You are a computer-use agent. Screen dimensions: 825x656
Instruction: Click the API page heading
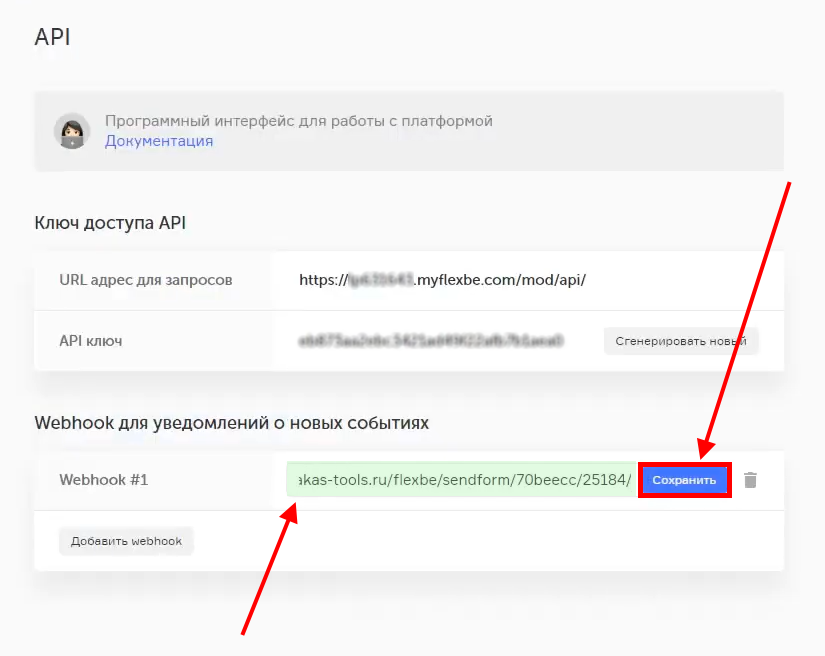[52, 37]
